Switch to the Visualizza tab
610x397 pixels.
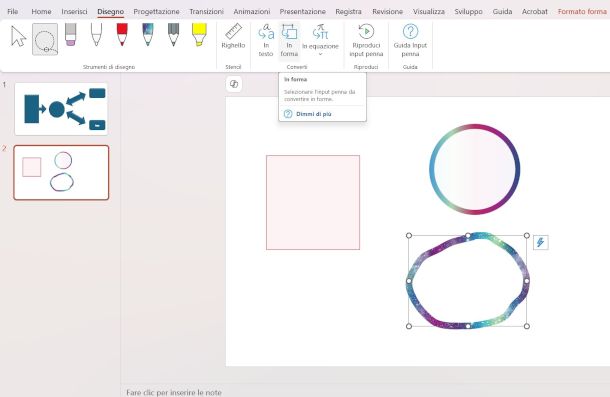pyautogui.click(x=429, y=12)
